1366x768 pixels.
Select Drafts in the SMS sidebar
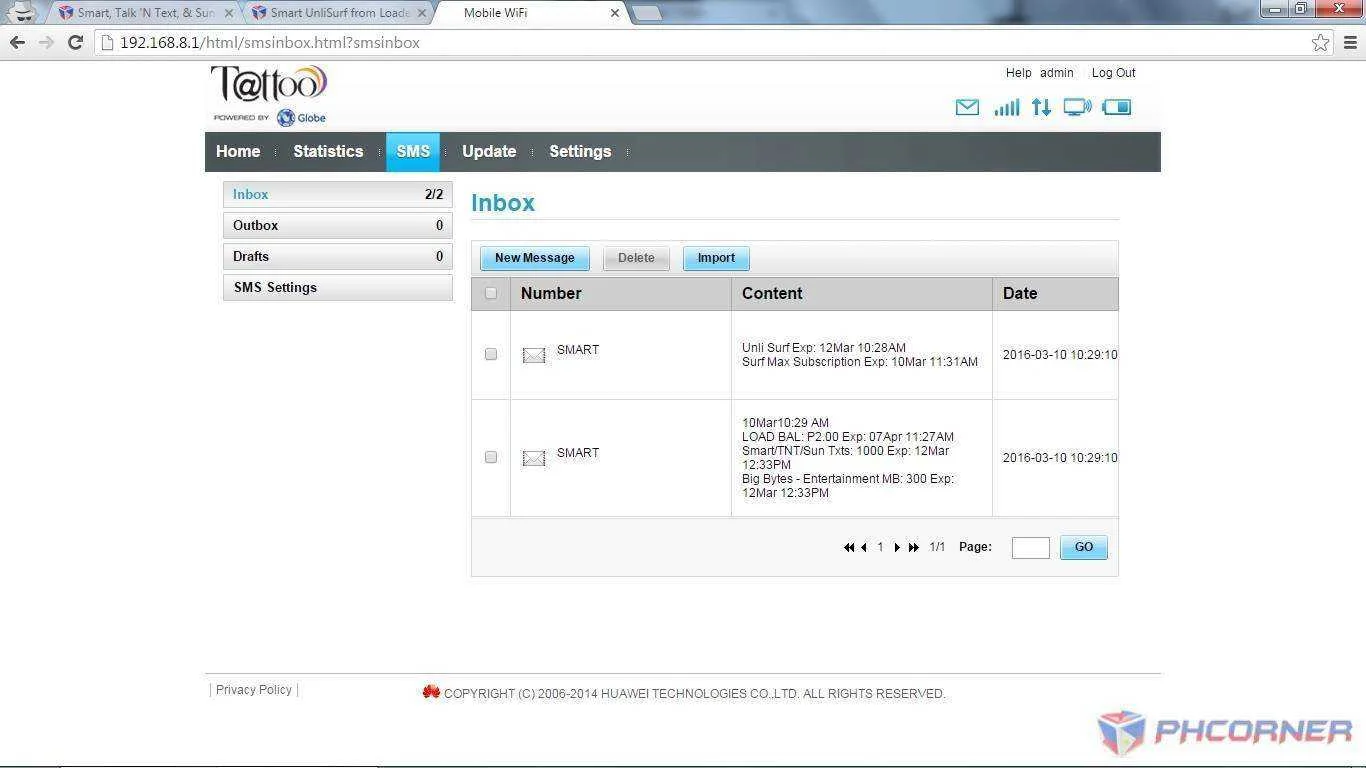click(337, 256)
